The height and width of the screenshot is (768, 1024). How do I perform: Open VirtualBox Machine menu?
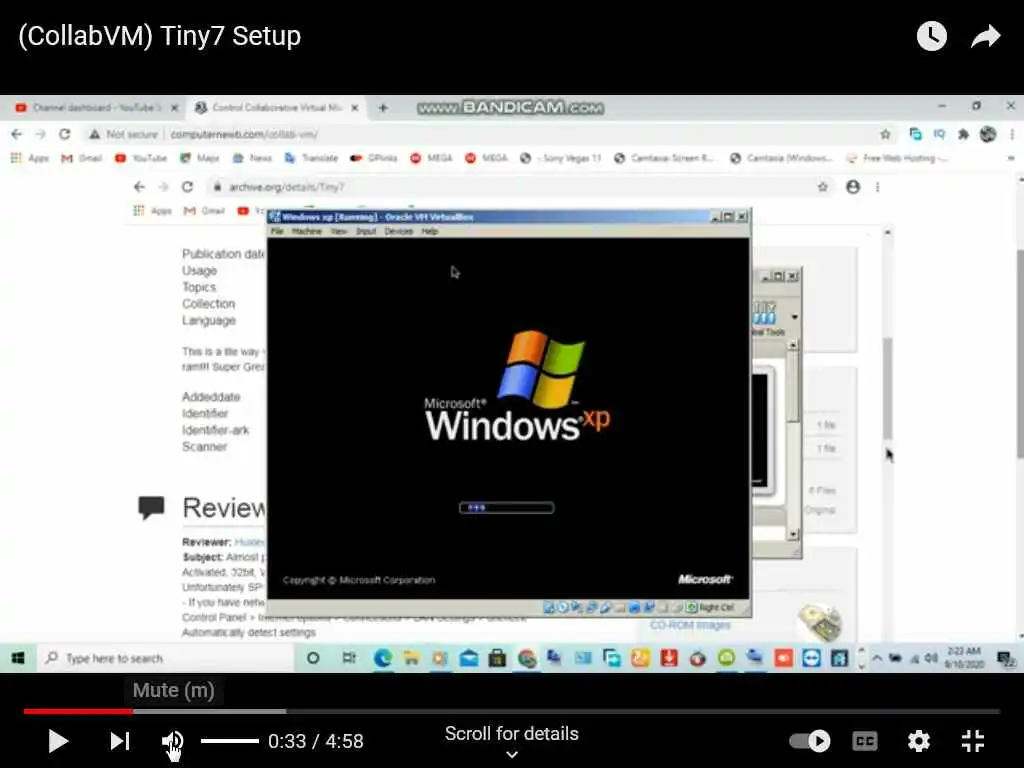pos(306,231)
